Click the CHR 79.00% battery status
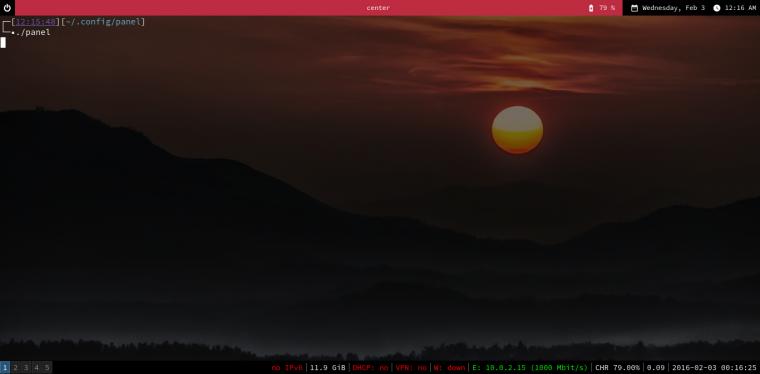Image resolution: width=760 pixels, height=374 pixels. [x=617, y=368]
